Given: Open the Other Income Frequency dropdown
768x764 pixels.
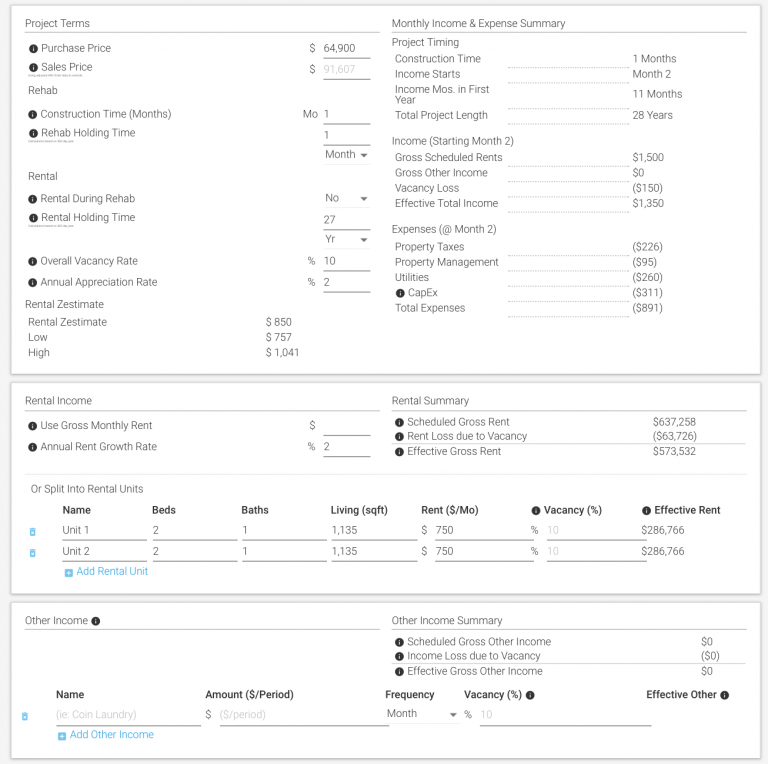Looking at the screenshot, I should tap(421, 714).
